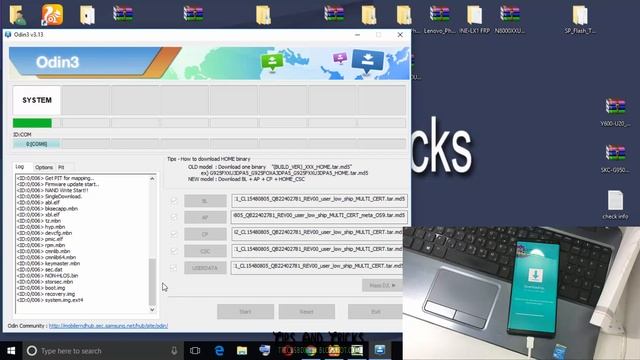The height and width of the screenshot is (360, 640).
Task: Click the Reset button in Odin
Action: (307, 311)
